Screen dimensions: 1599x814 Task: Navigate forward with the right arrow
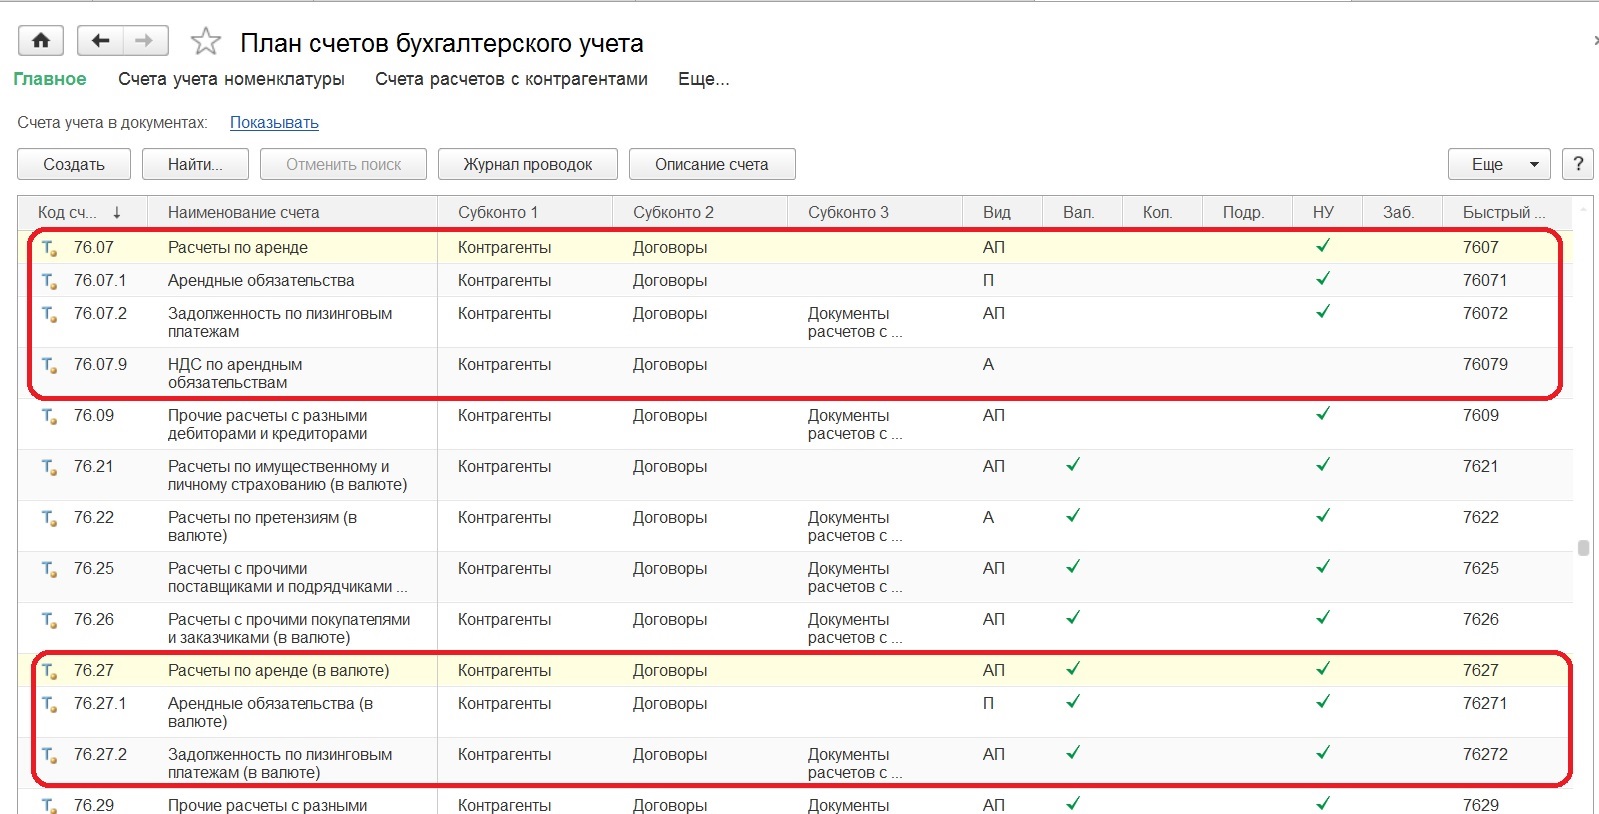tap(145, 41)
